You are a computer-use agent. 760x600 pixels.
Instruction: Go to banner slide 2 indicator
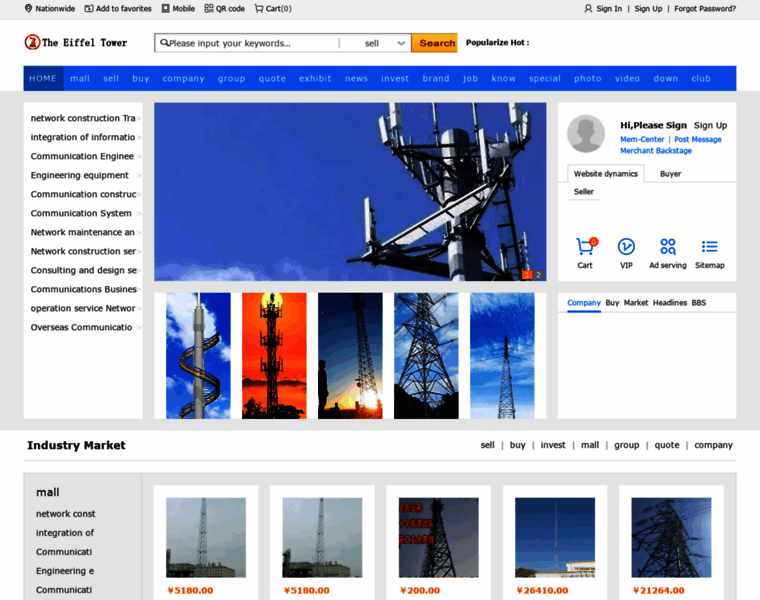point(538,275)
